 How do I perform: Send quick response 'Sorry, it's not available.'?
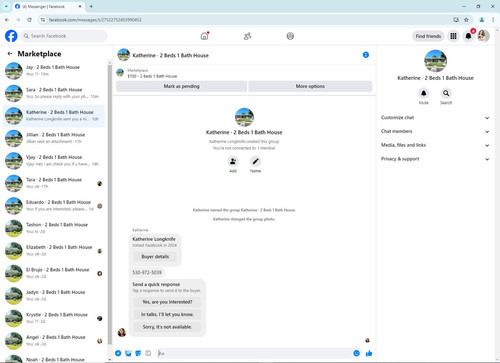tap(167, 327)
